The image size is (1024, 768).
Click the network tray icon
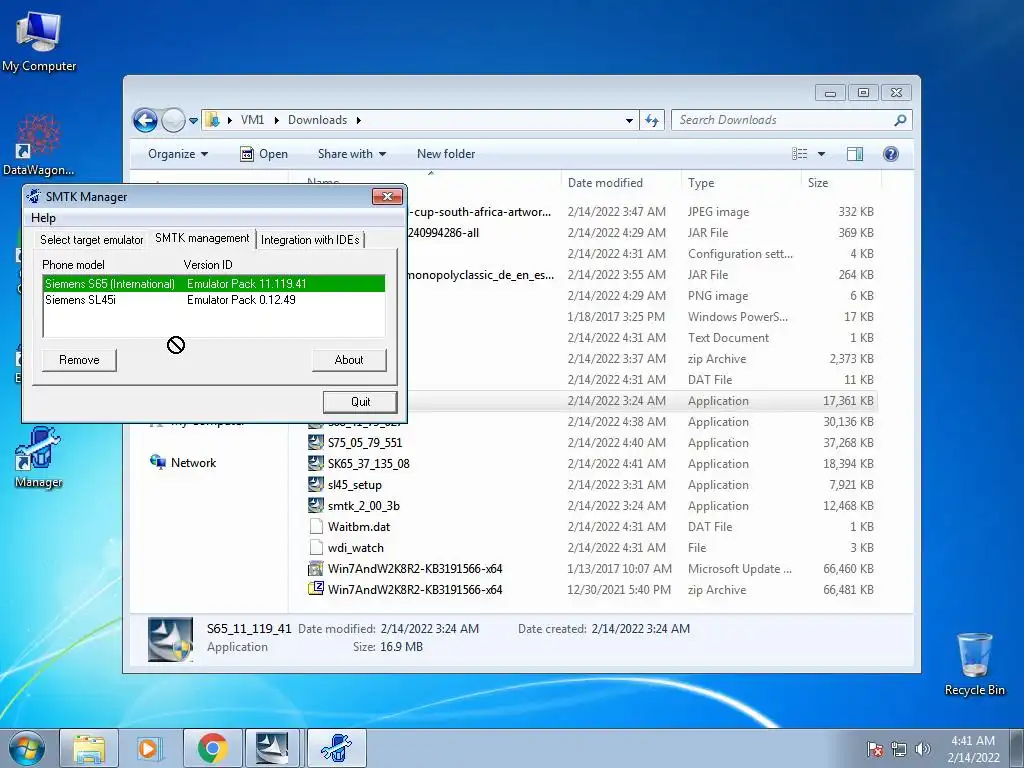(899, 749)
